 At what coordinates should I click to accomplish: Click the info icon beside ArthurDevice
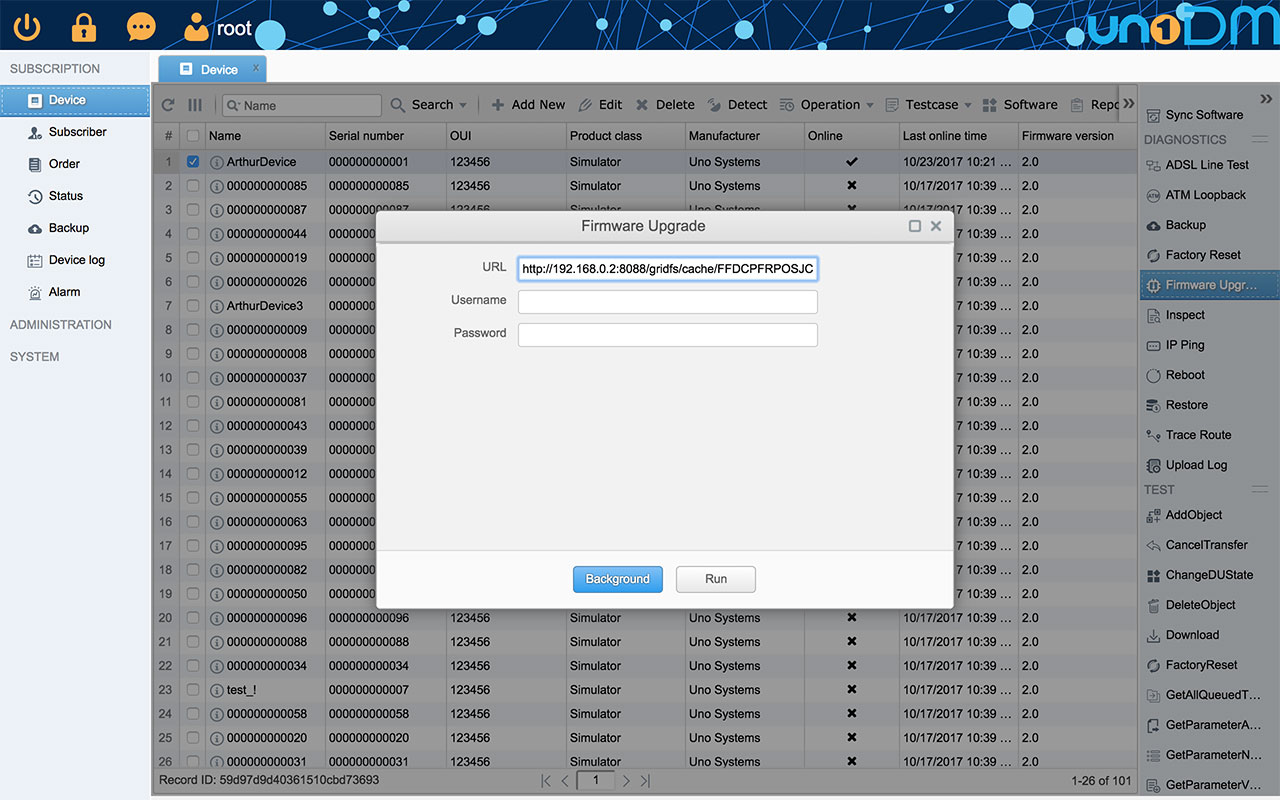216,162
